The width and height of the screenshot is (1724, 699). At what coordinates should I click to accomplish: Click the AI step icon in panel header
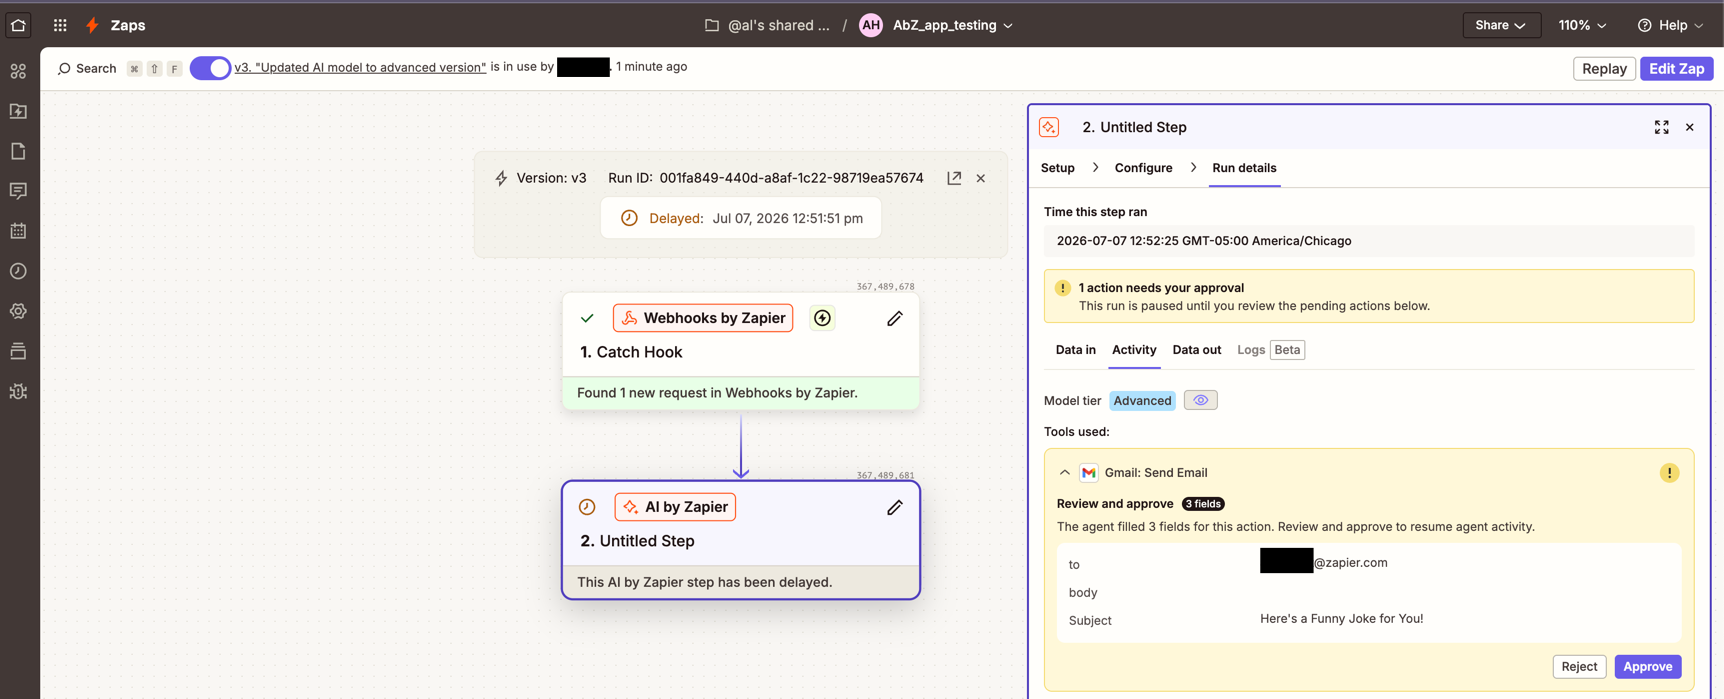point(1049,127)
